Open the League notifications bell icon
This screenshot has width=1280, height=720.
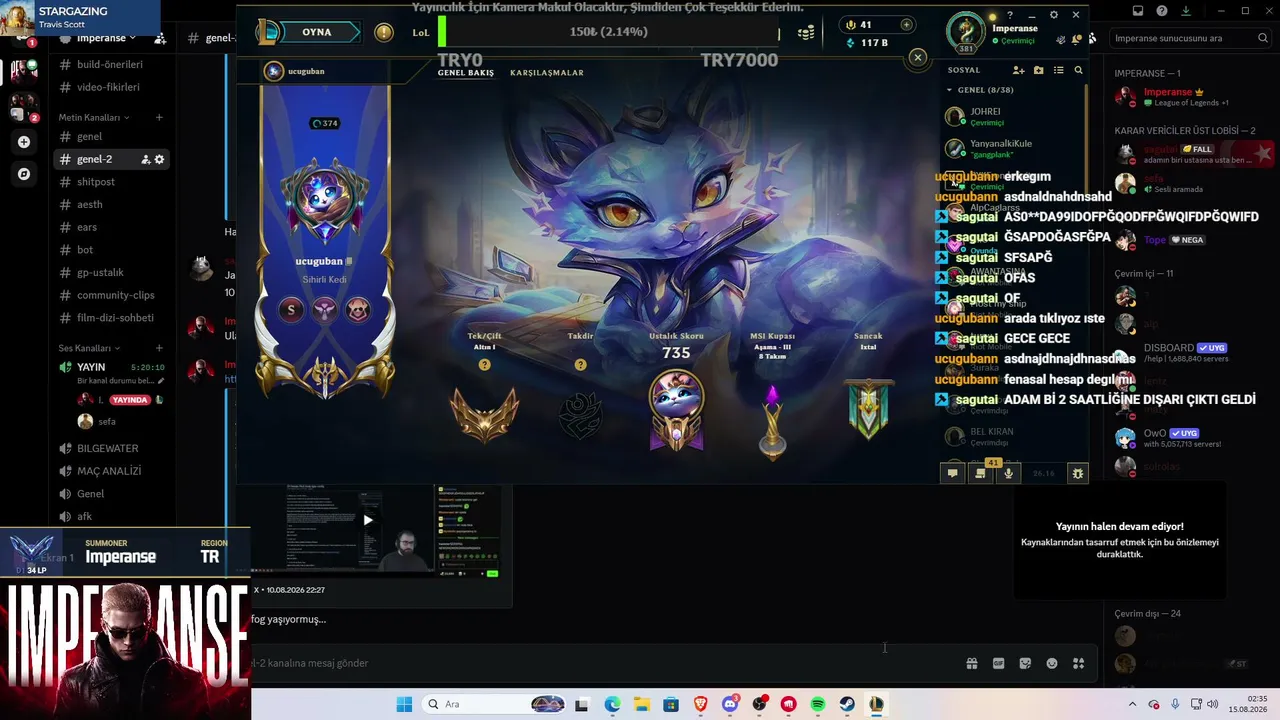[x=1077, y=40]
